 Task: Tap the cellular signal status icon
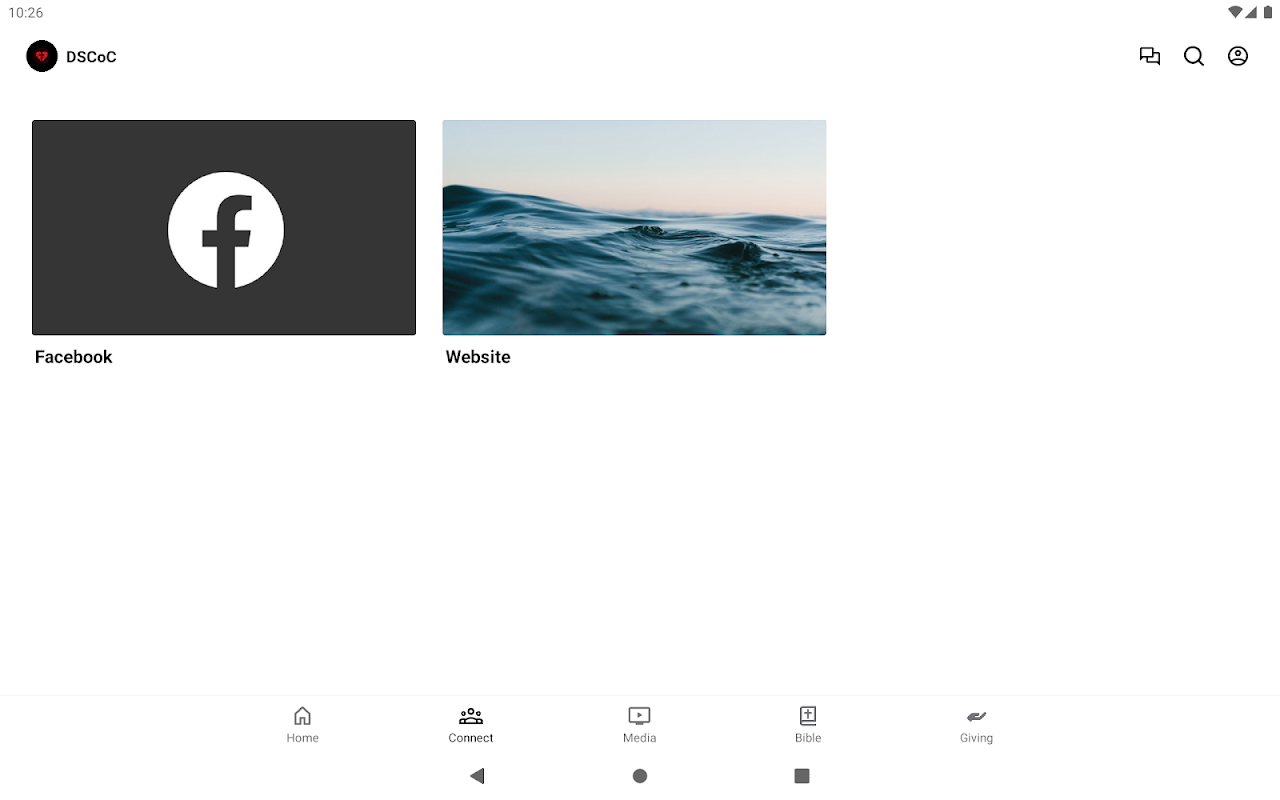(x=1251, y=12)
